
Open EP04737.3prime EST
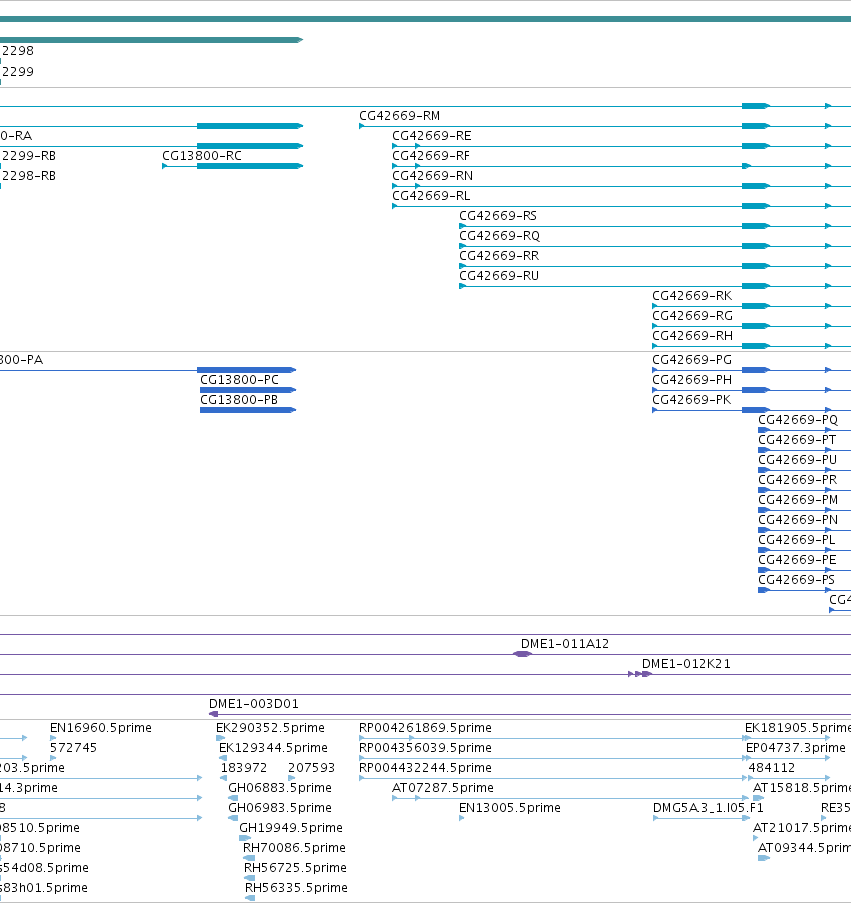tap(796, 748)
